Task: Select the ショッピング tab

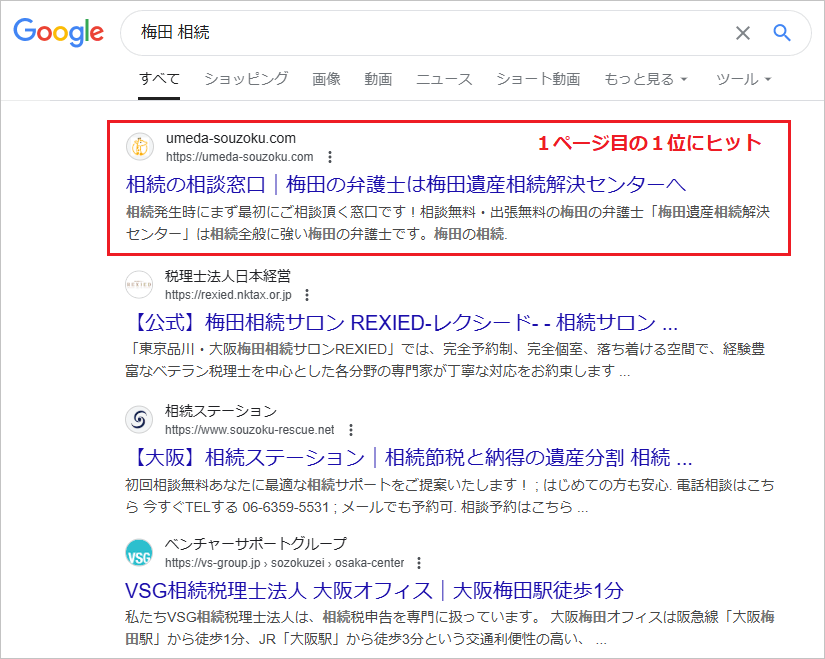Action: pos(244,77)
